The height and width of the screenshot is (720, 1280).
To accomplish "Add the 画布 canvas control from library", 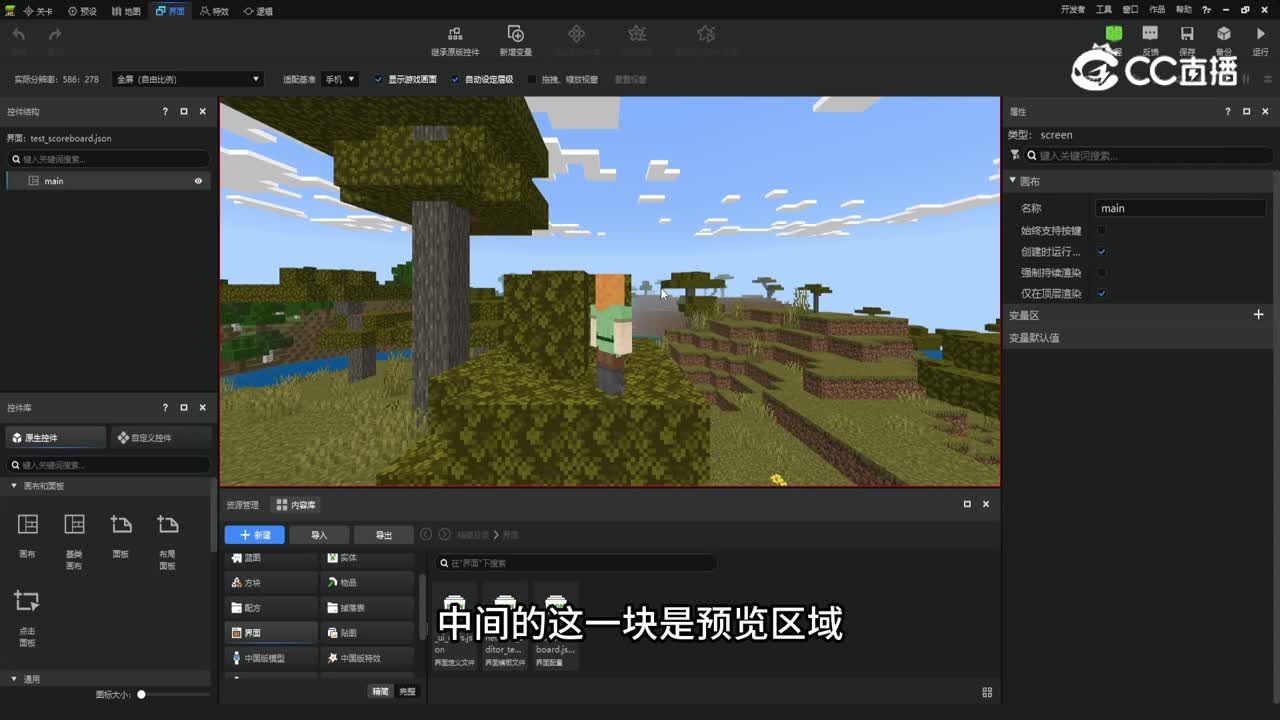I will (28, 525).
